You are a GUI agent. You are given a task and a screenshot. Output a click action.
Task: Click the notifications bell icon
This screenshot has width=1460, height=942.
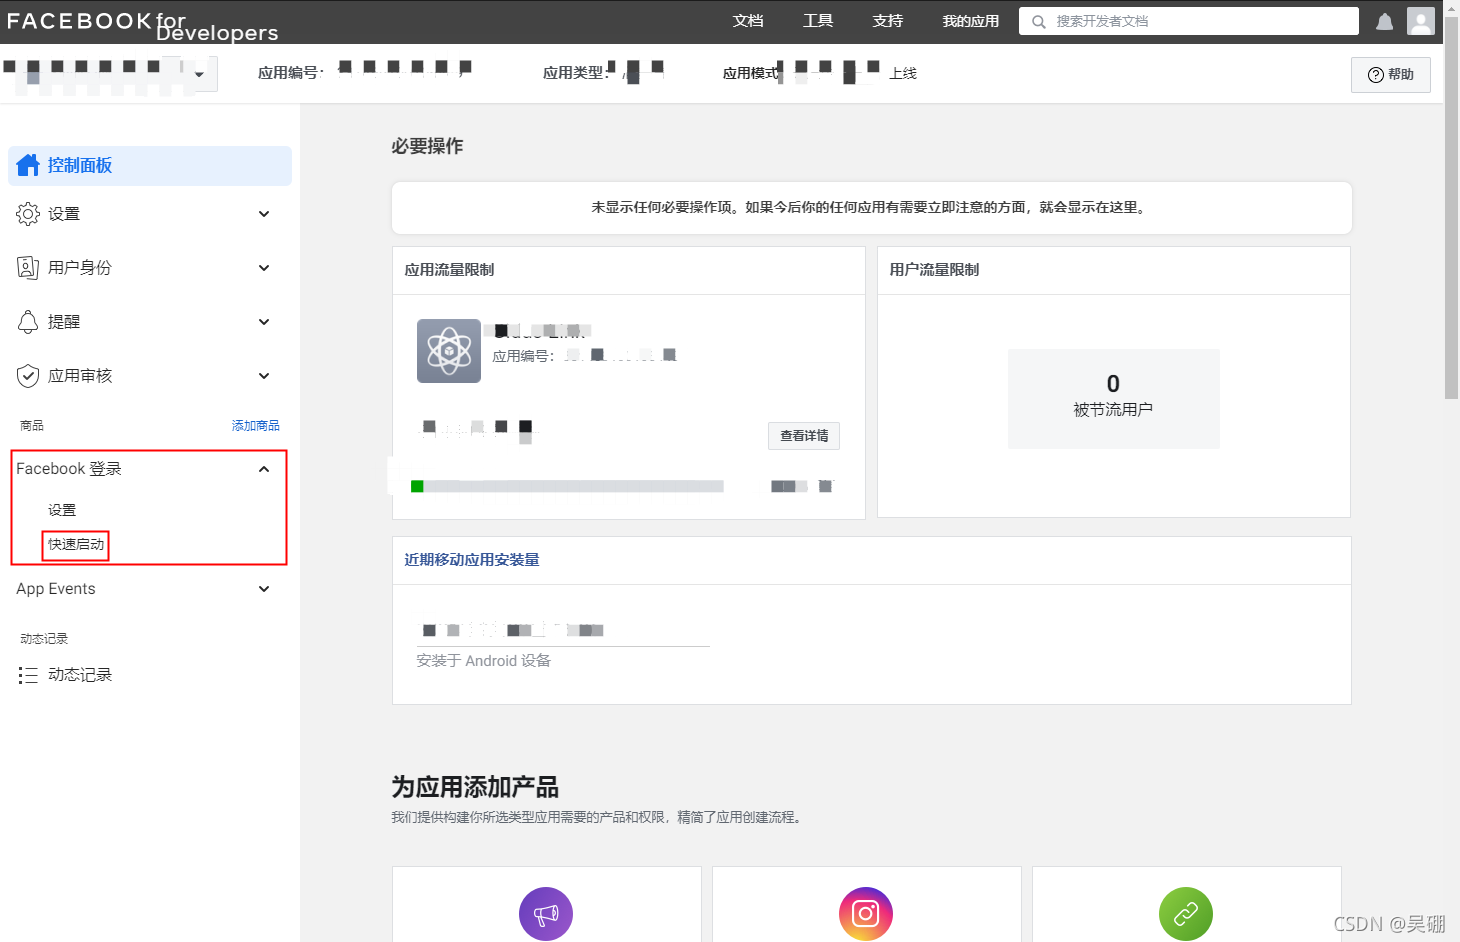[x=1385, y=21]
